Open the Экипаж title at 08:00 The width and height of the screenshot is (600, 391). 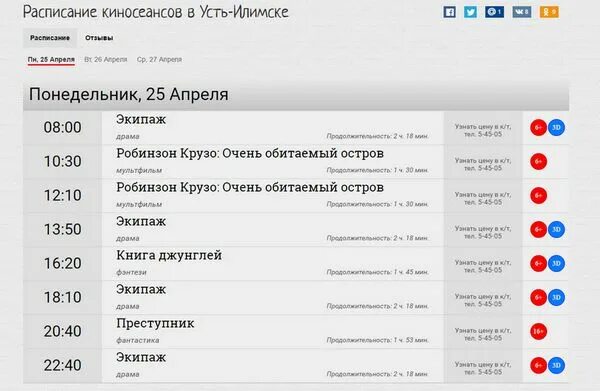141,119
